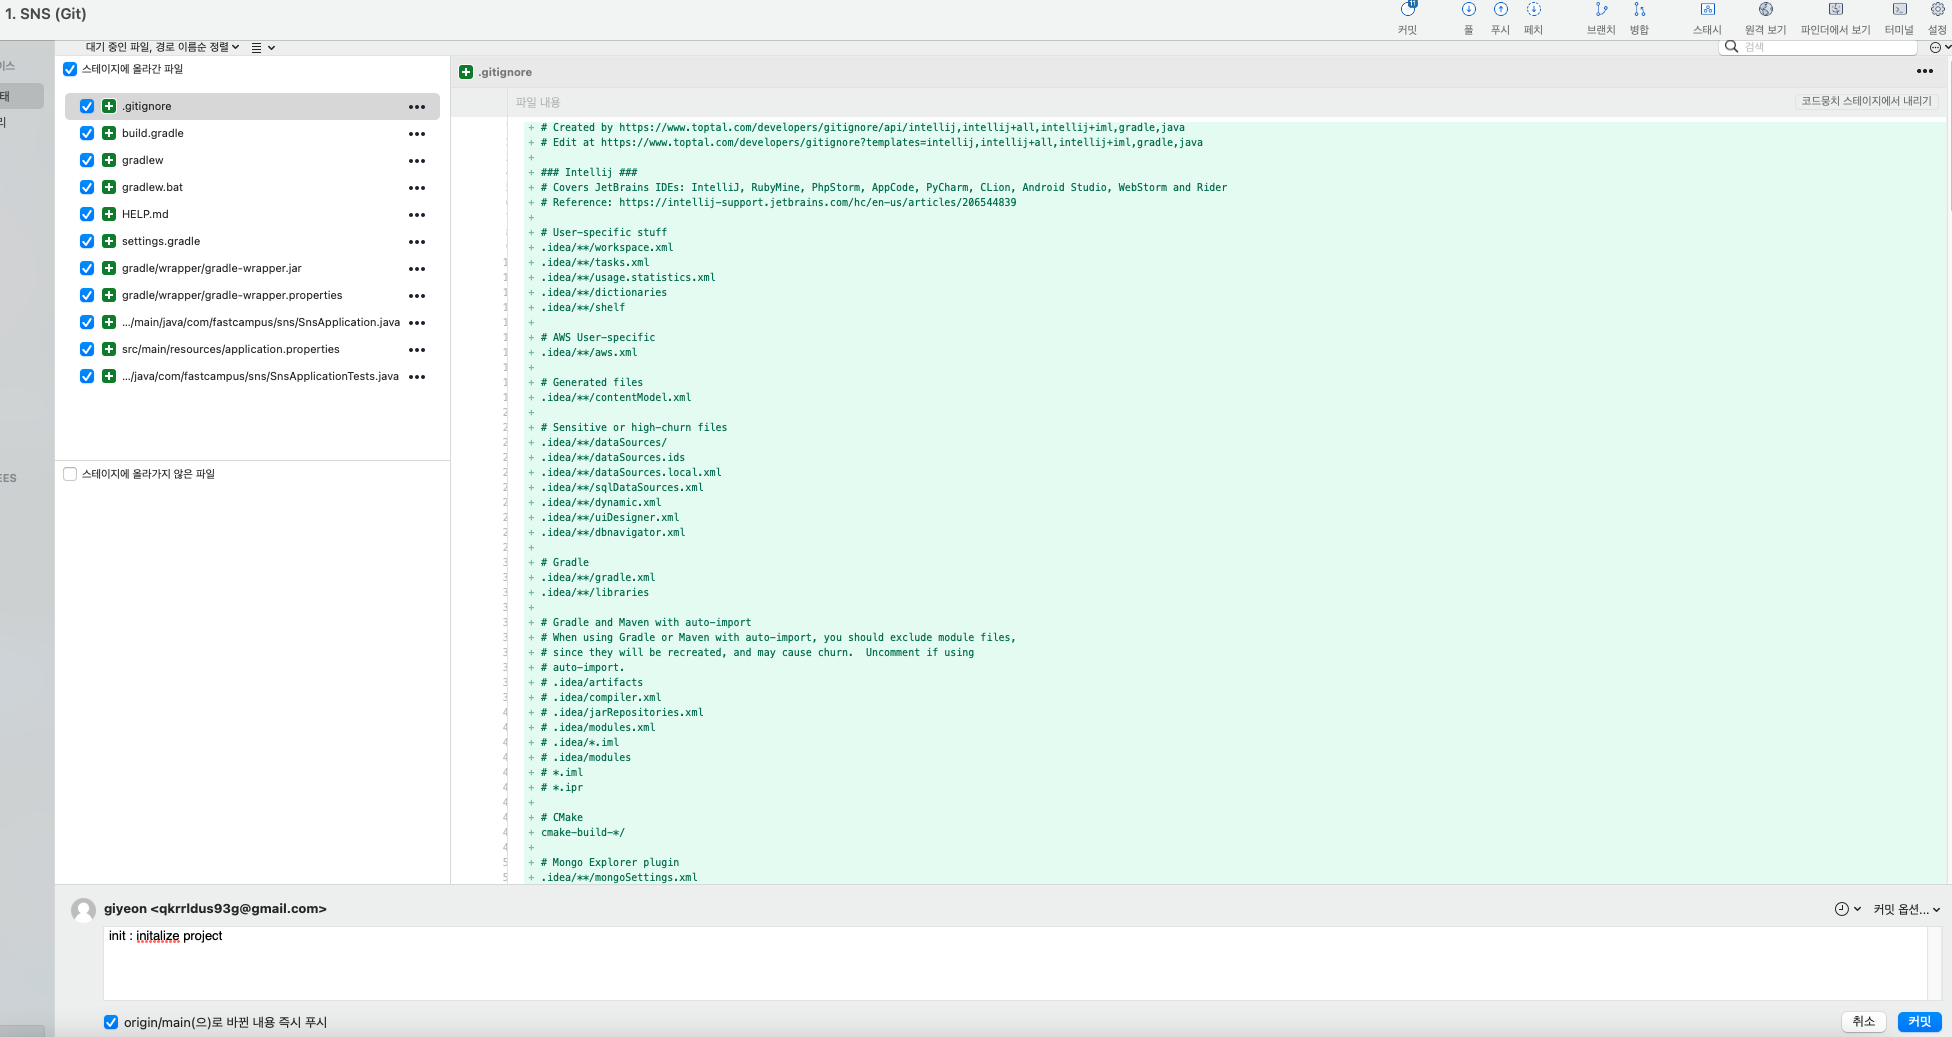Unstage build.gradle with its checkbox
Image resolution: width=1952 pixels, height=1037 pixels.
87,133
